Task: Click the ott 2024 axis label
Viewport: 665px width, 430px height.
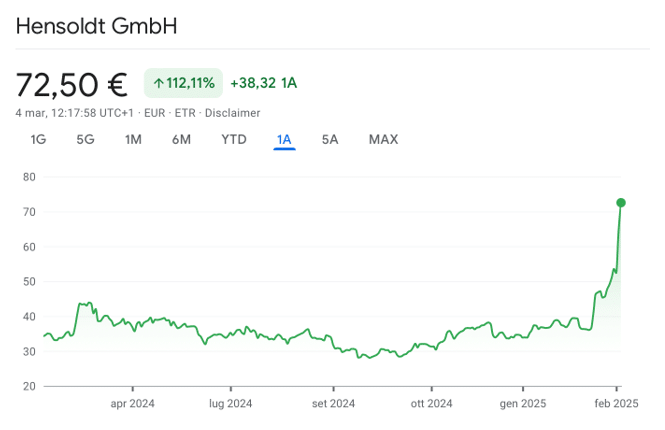Action: pyautogui.click(x=431, y=403)
